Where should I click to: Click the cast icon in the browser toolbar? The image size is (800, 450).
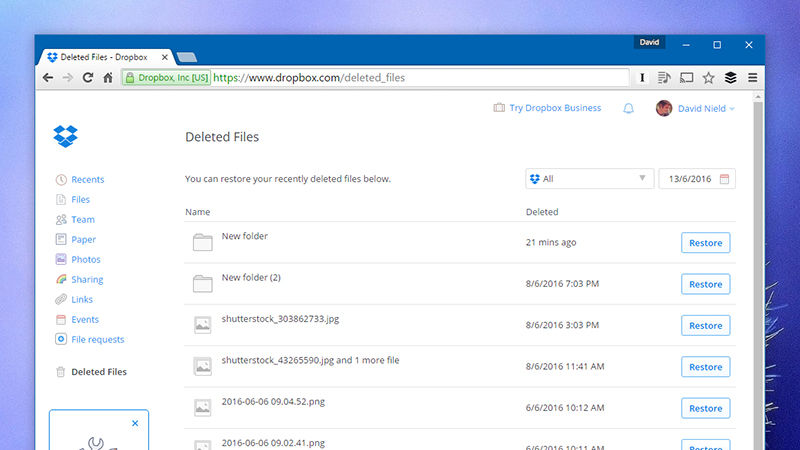click(686, 77)
